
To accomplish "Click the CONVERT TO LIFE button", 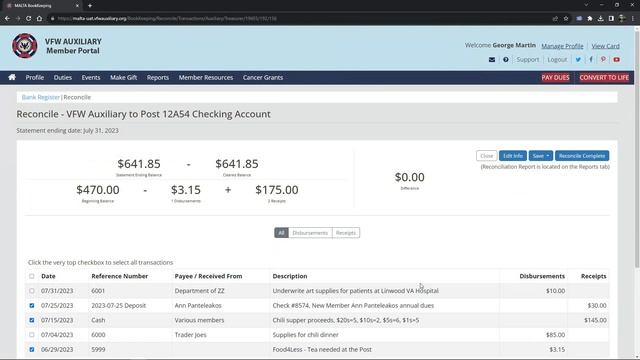I will (x=604, y=78).
